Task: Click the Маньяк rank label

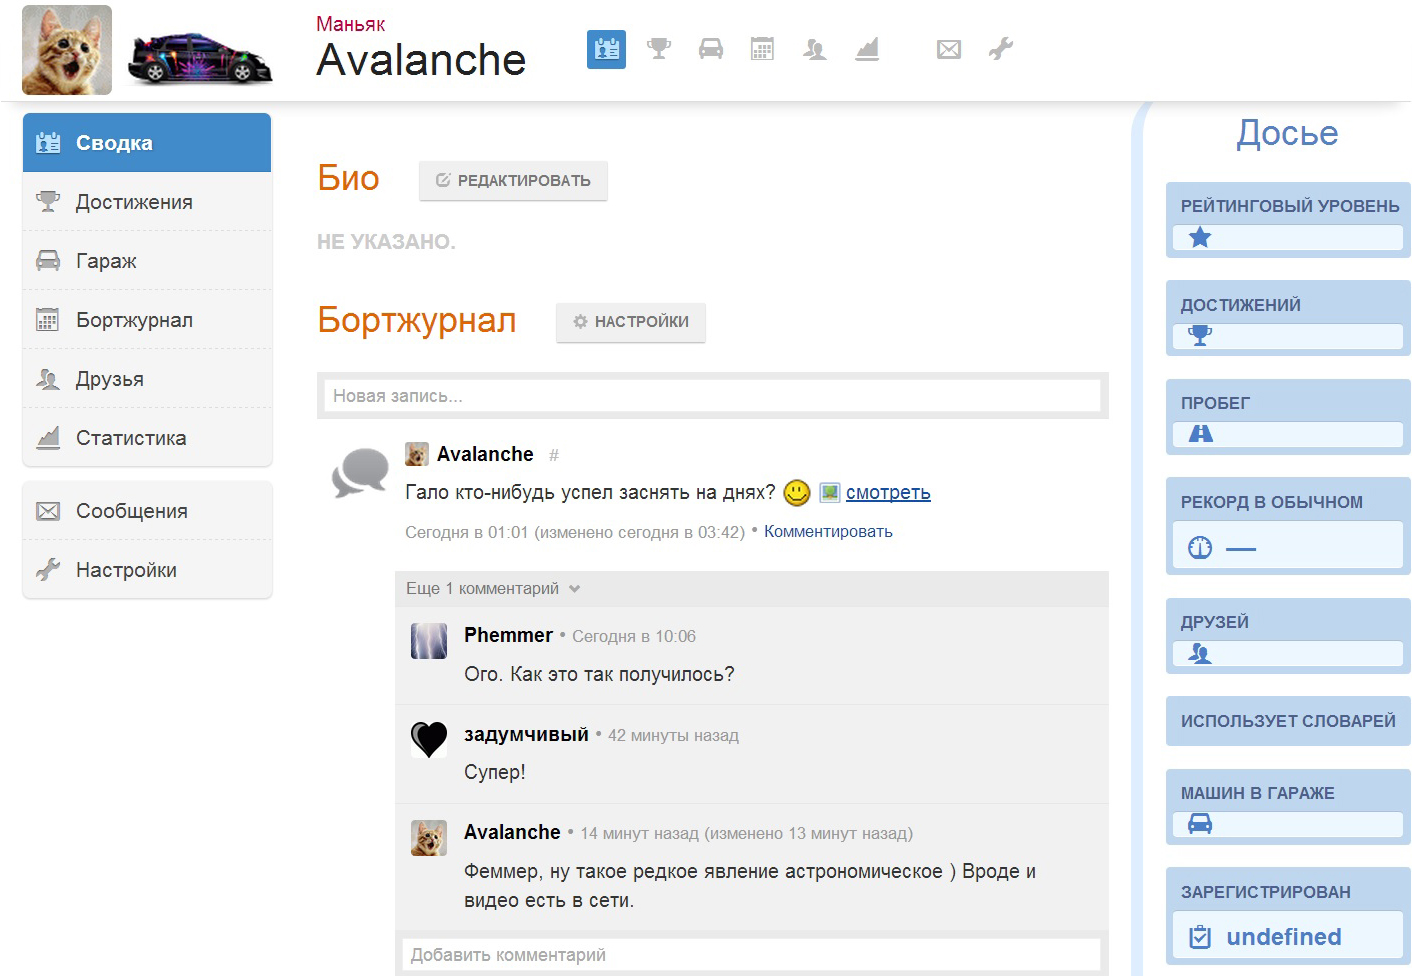Action: (350, 24)
